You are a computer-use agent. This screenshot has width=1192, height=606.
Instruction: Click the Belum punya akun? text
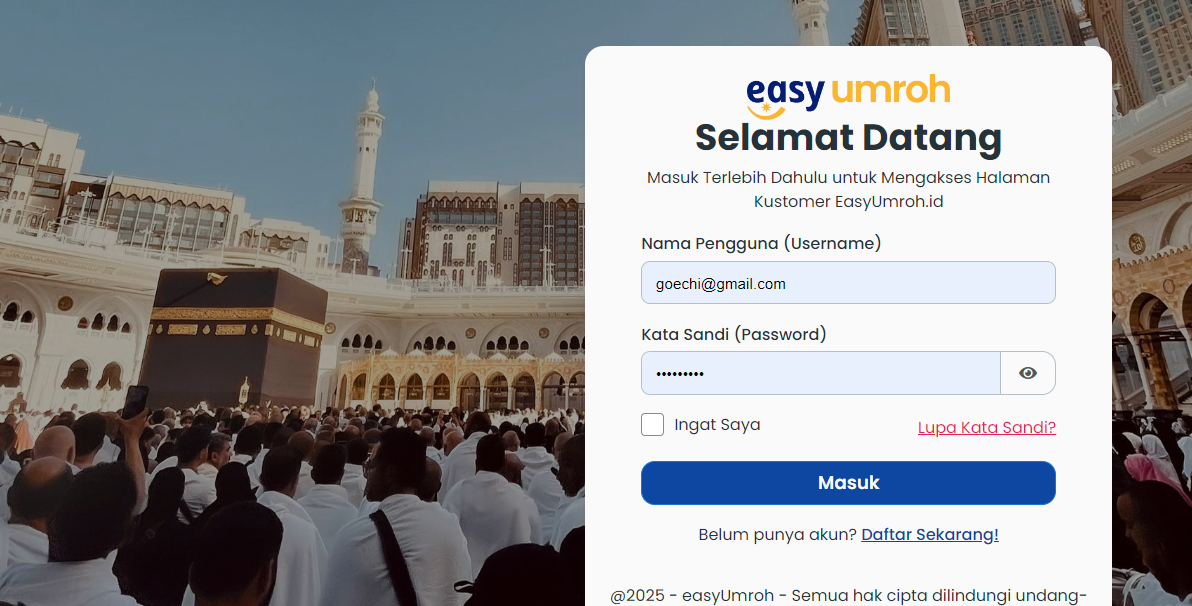point(777,535)
